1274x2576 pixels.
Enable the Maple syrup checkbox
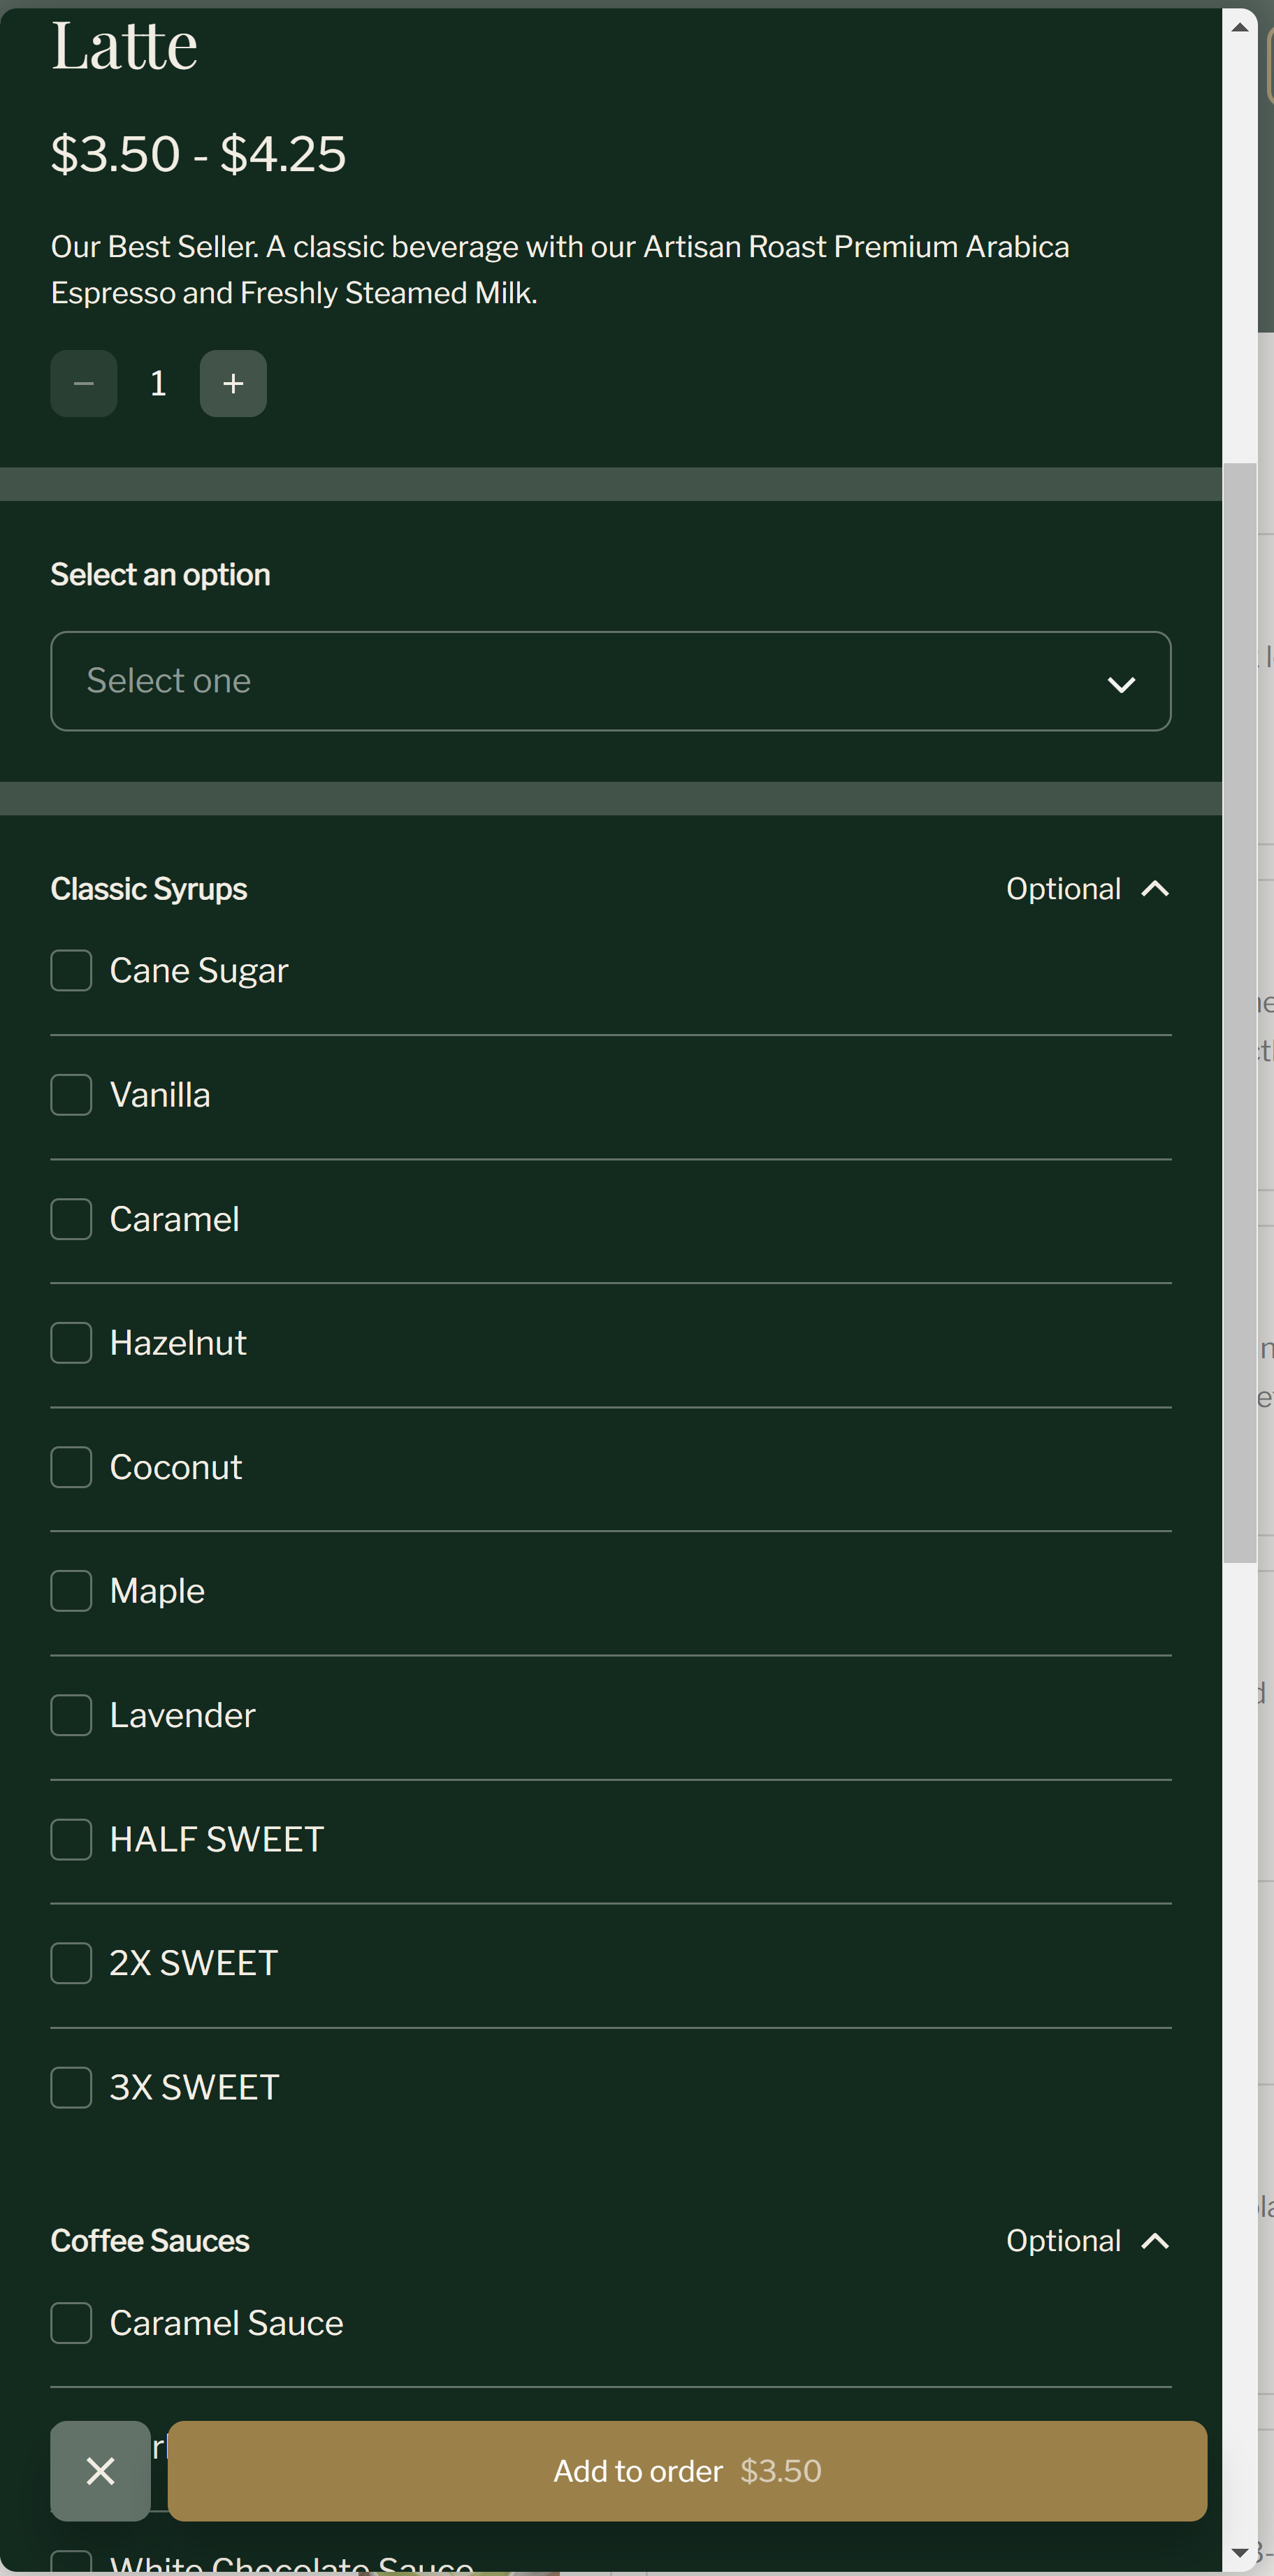tap(71, 1590)
